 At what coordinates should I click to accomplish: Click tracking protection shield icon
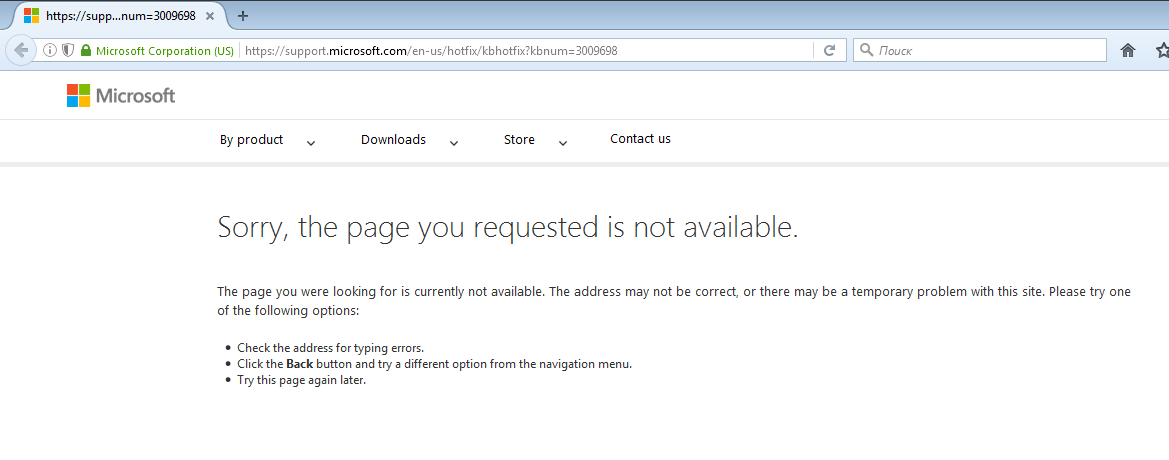point(68,51)
